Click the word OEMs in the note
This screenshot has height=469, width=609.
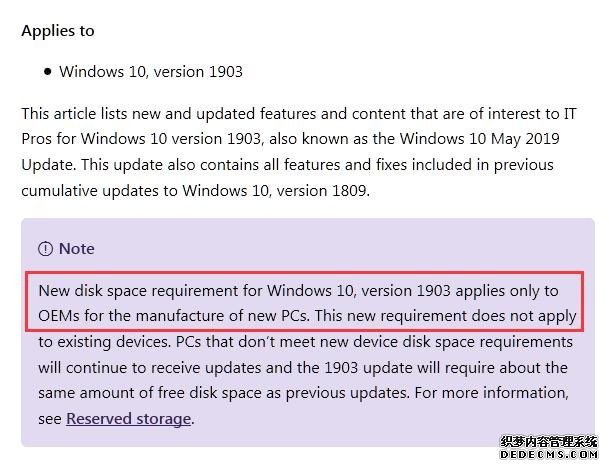coord(59,315)
